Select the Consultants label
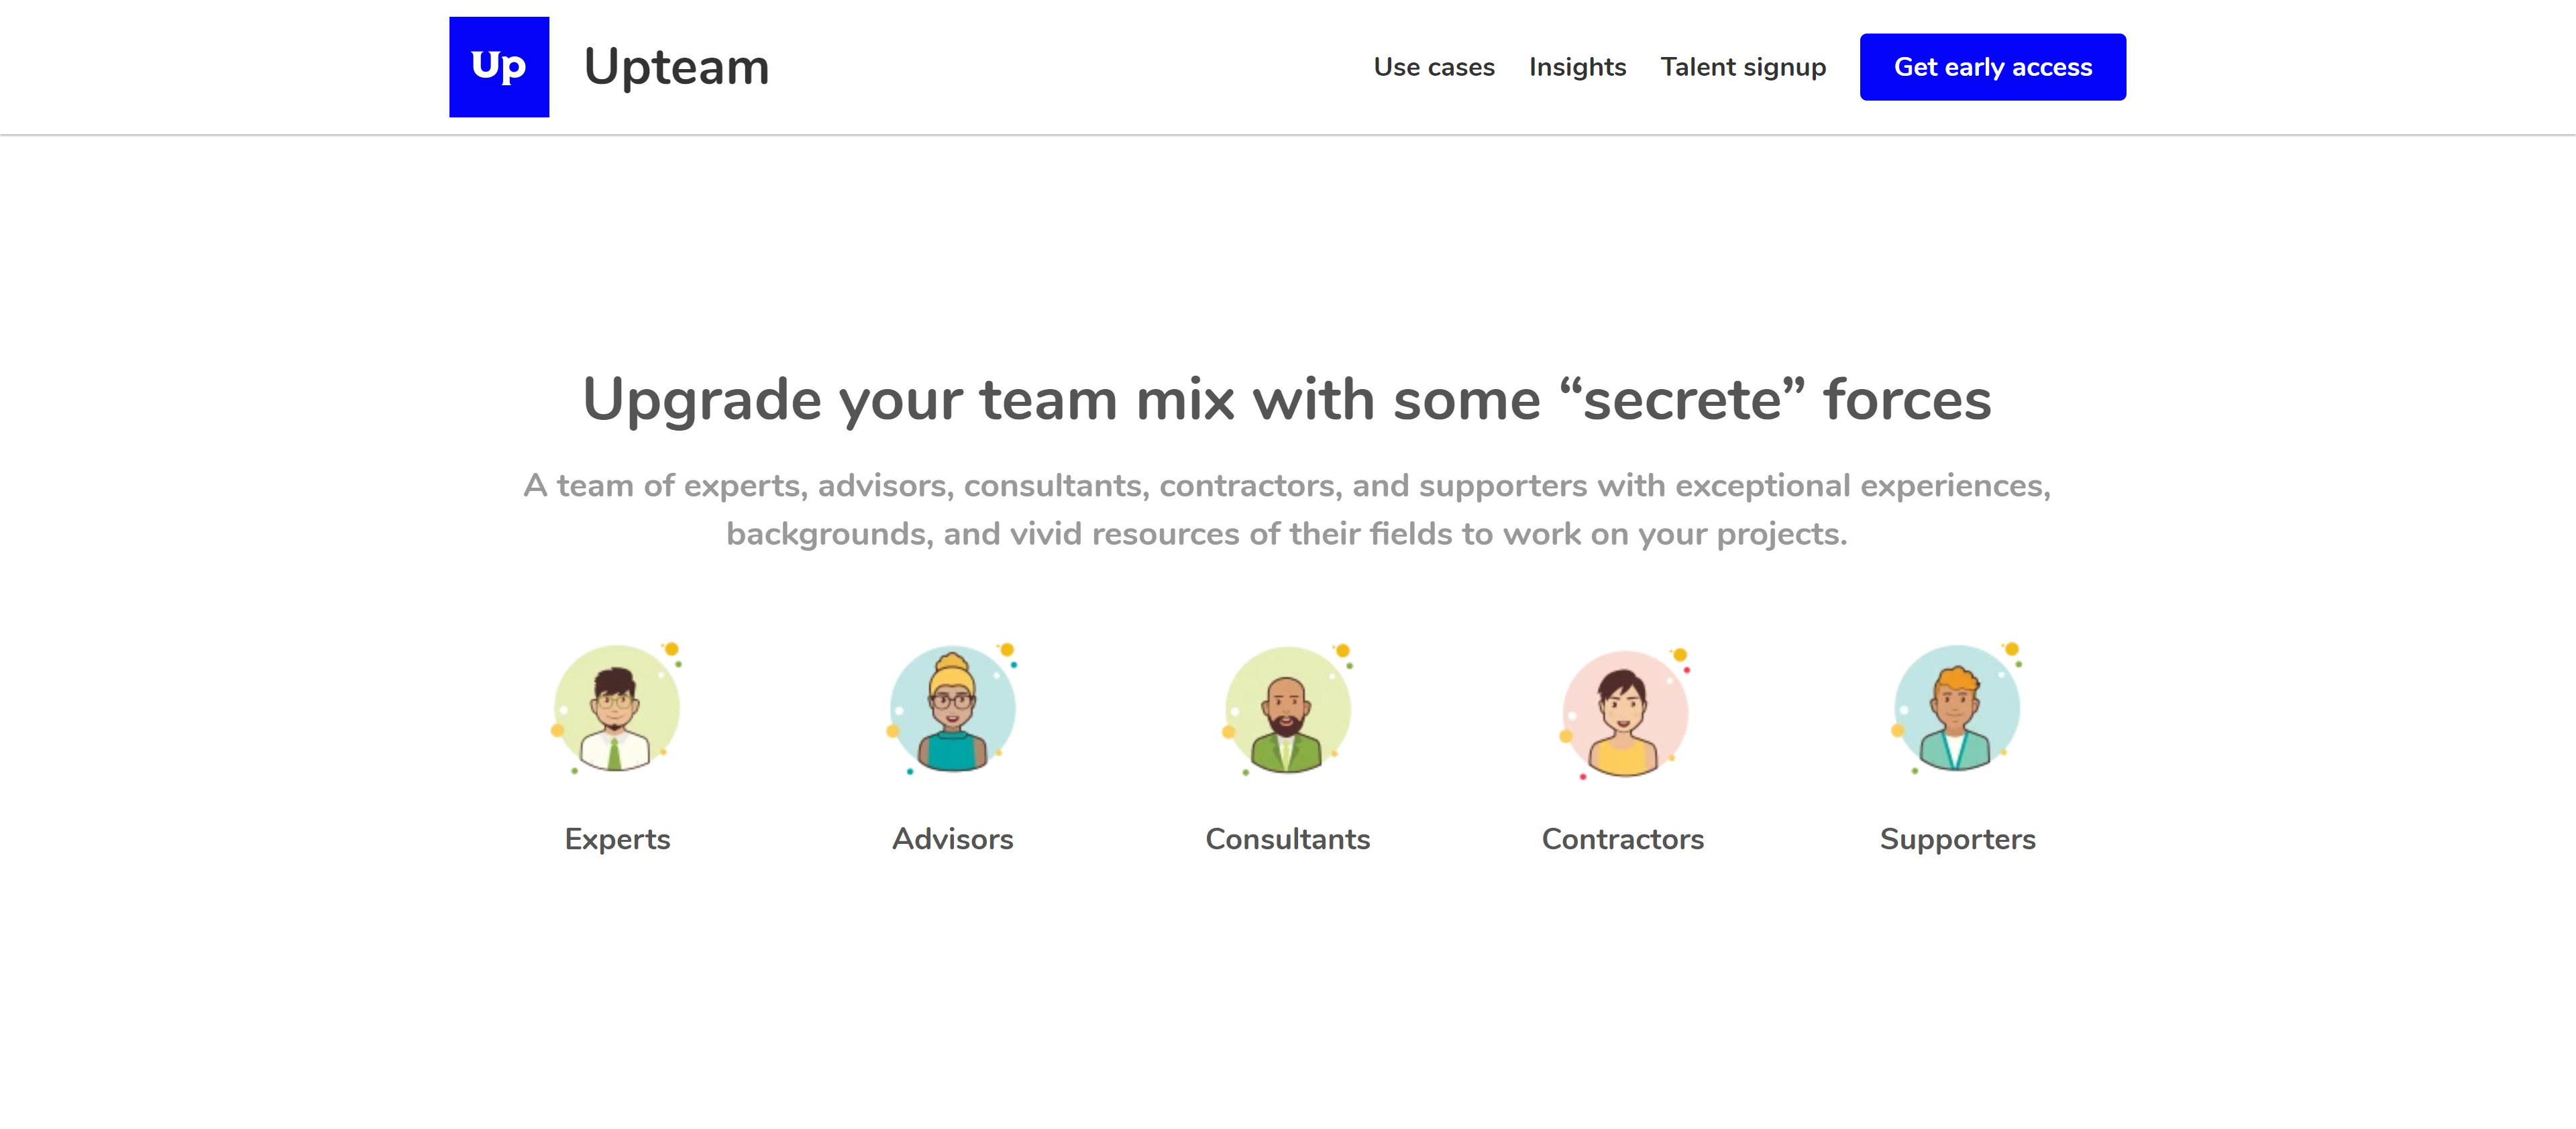This screenshot has height=1129, width=2576. coord(1288,839)
